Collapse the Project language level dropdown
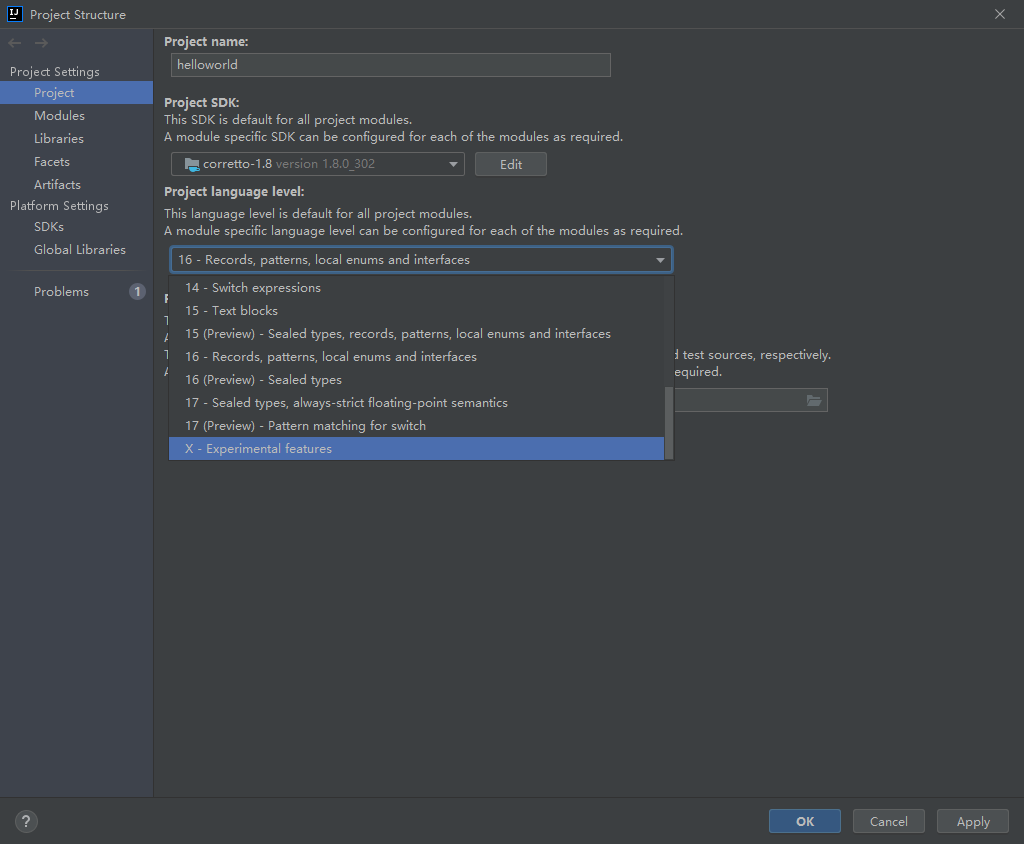 660,260
